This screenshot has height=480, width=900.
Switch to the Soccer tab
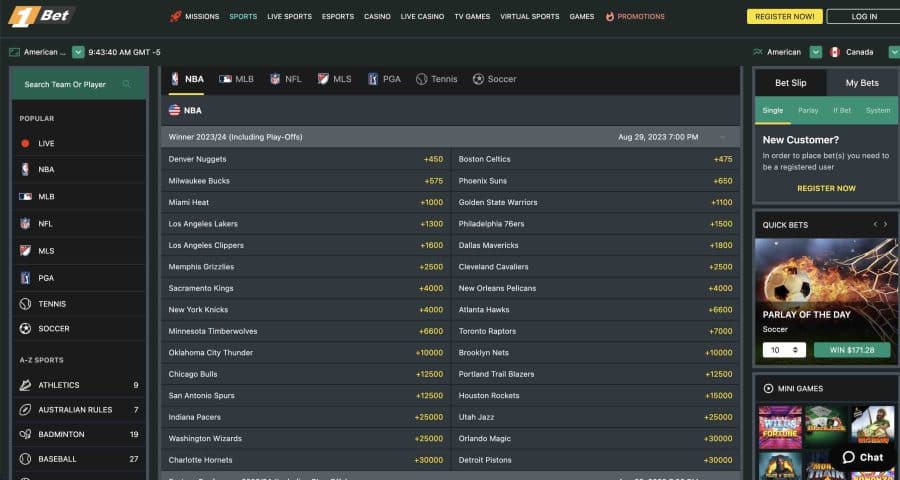[494, 79]
